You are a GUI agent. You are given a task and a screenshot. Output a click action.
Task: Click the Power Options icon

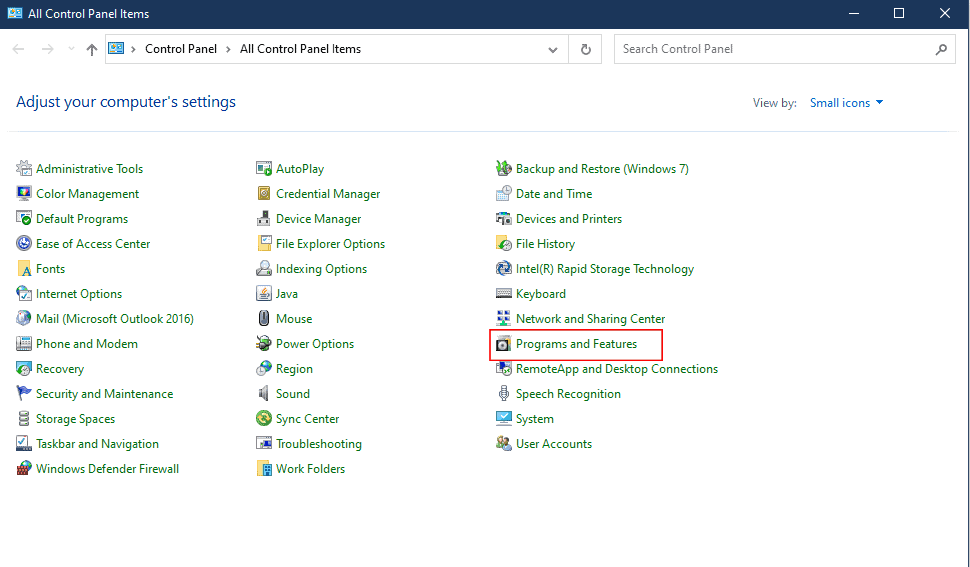264,344
